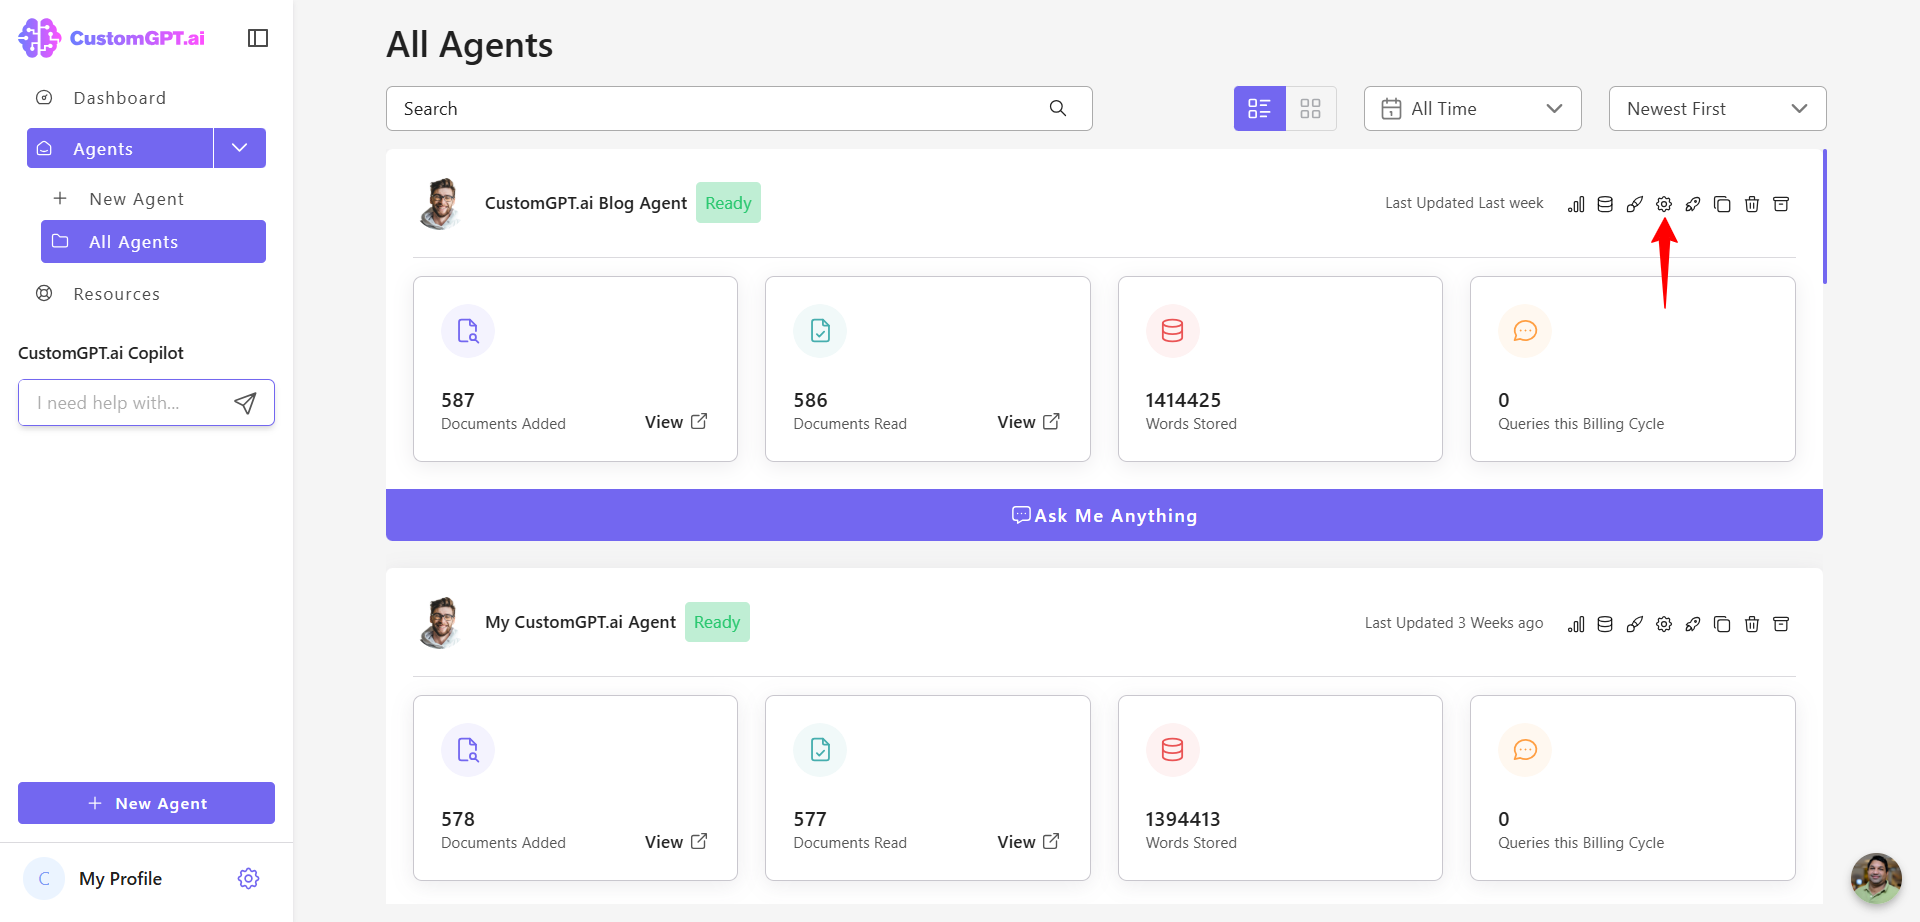Click the My CustomGPT.ai Agent avatar

point(440,622)
